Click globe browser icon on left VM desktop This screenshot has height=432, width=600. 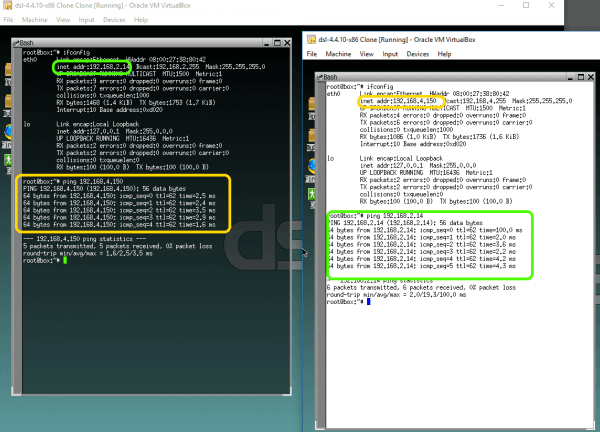(8, 132)
